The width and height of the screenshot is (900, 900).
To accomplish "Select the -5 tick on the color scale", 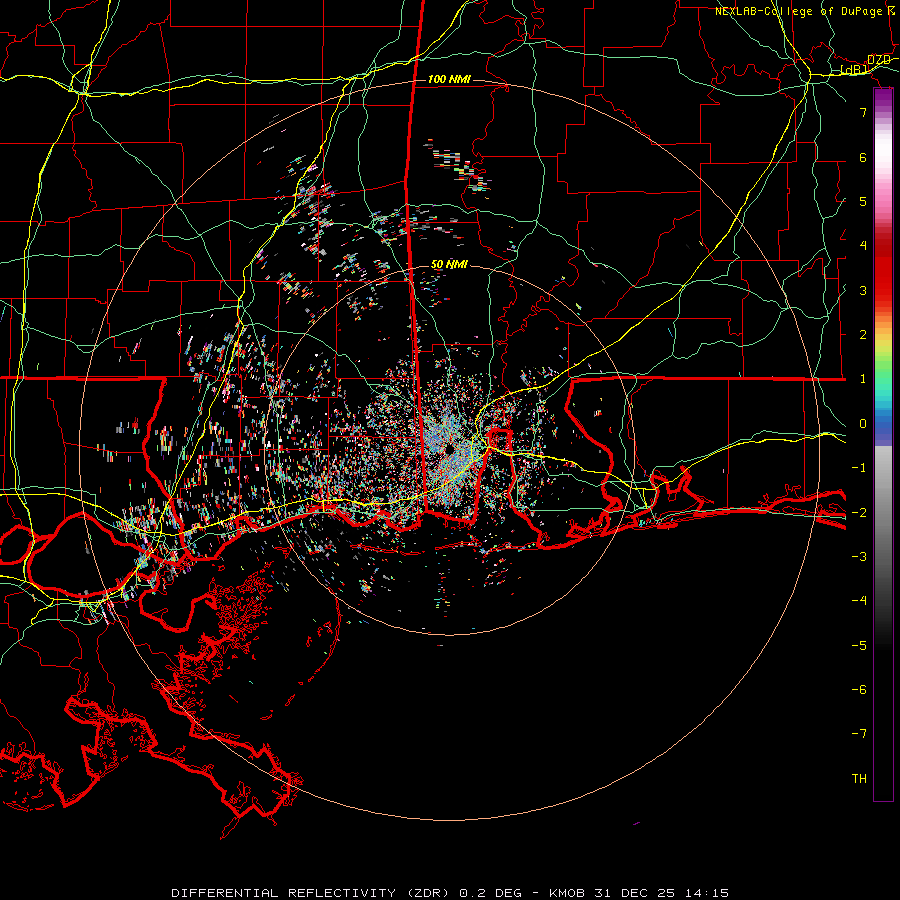I will [x=859, y=645].
